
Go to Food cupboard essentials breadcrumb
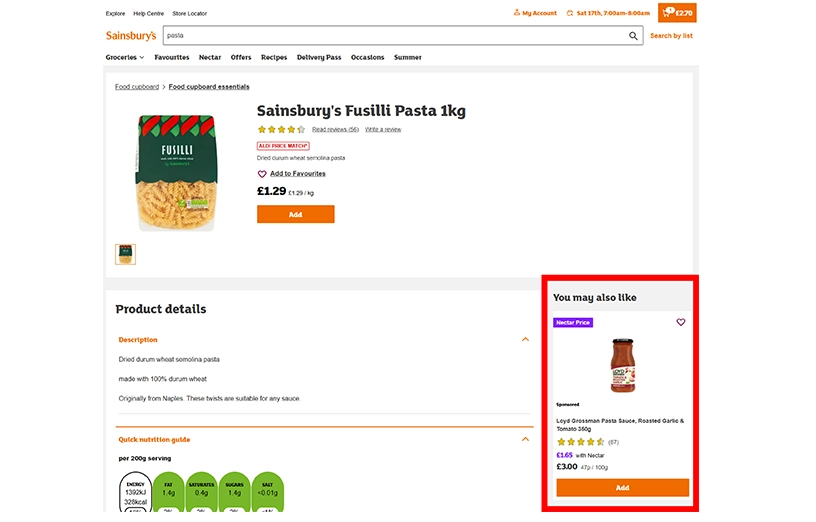[209, 87]
